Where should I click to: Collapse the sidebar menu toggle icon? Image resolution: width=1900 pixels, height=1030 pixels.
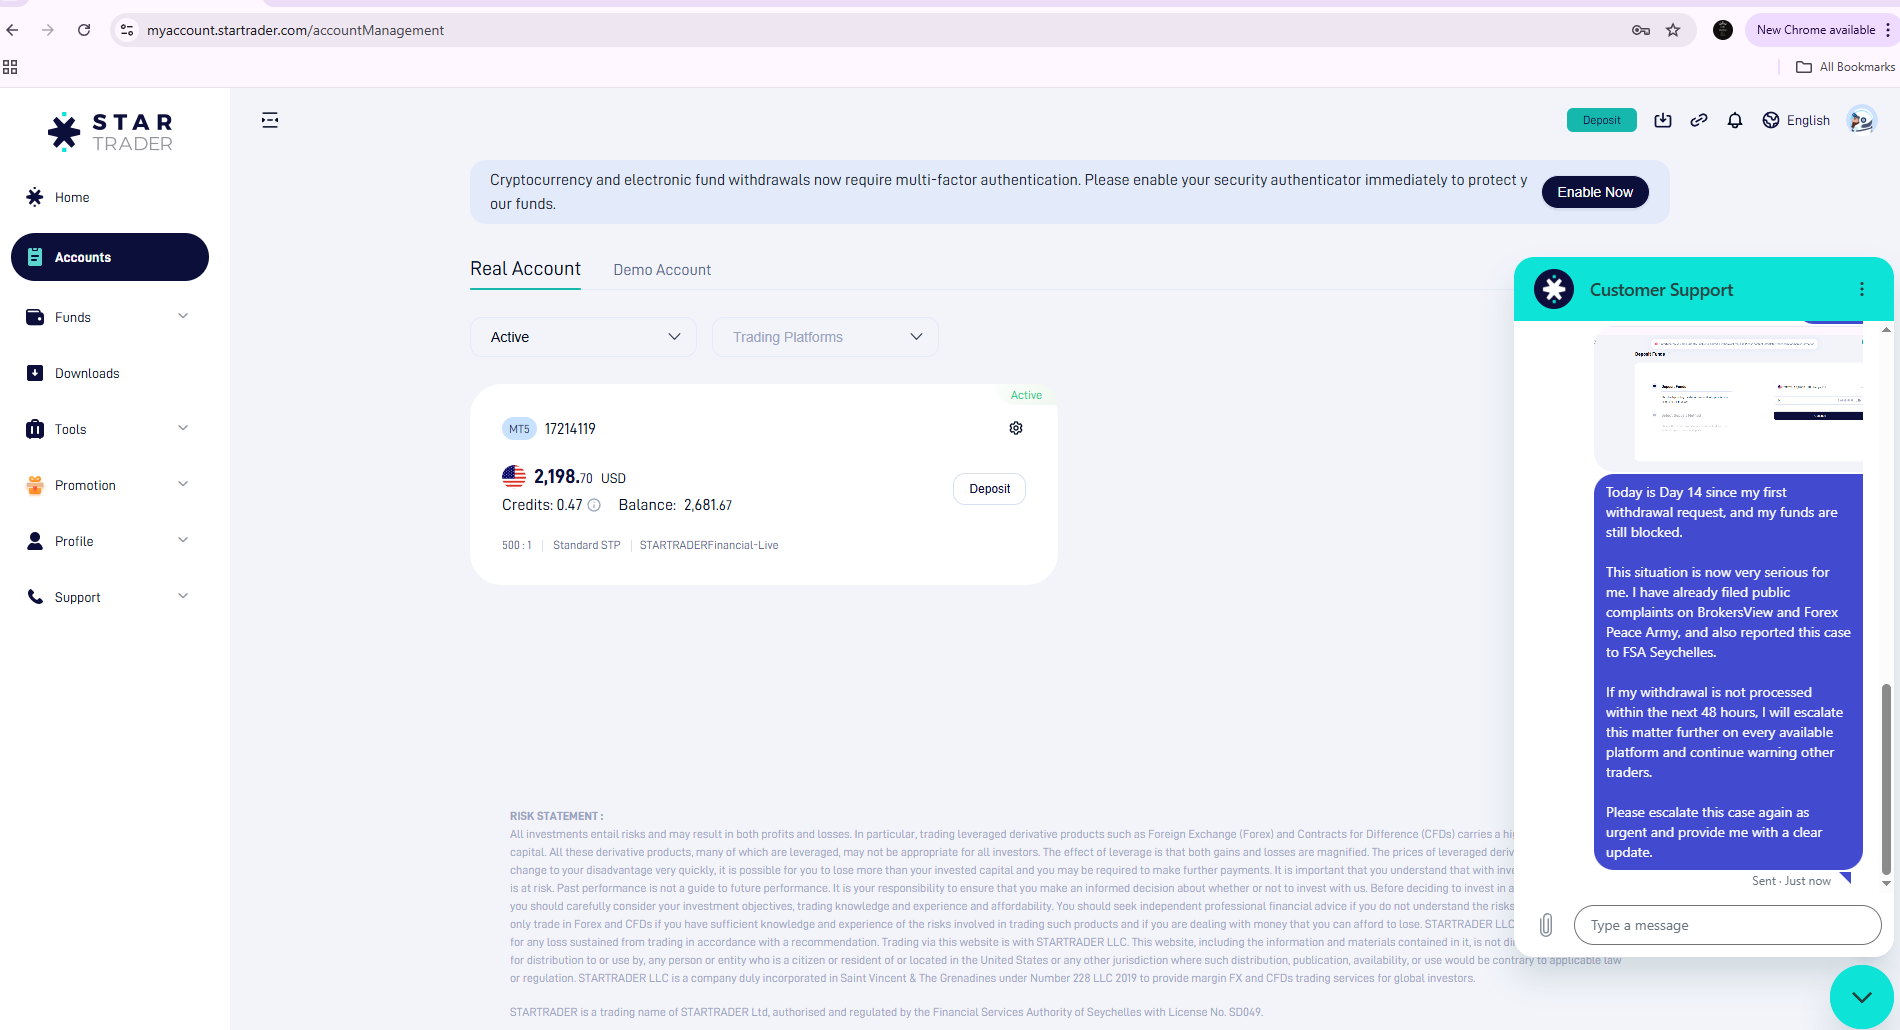[270, 120]
